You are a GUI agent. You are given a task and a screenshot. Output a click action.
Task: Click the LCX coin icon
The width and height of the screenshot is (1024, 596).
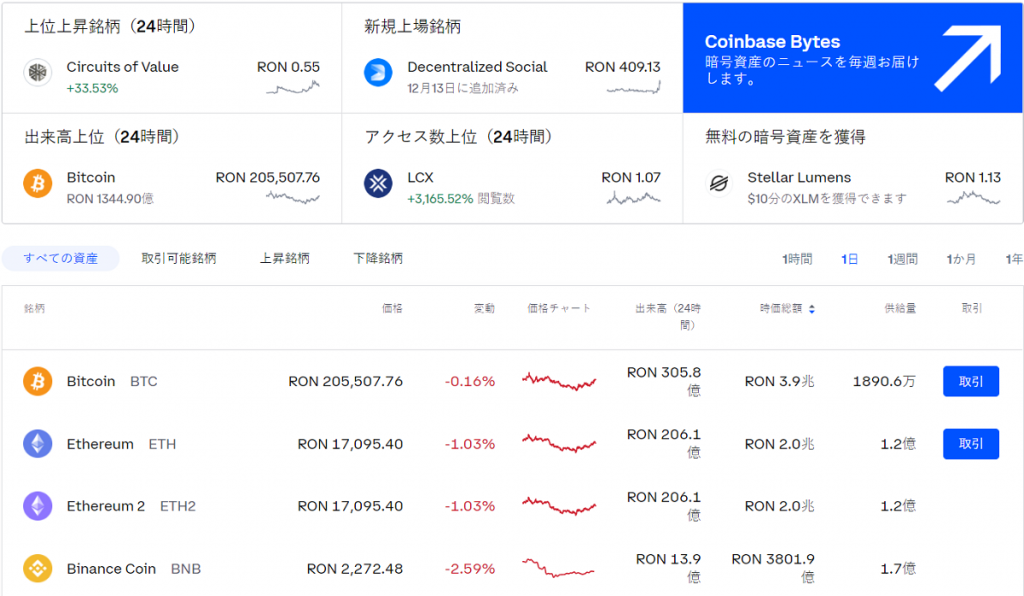(x=378, y=183)
